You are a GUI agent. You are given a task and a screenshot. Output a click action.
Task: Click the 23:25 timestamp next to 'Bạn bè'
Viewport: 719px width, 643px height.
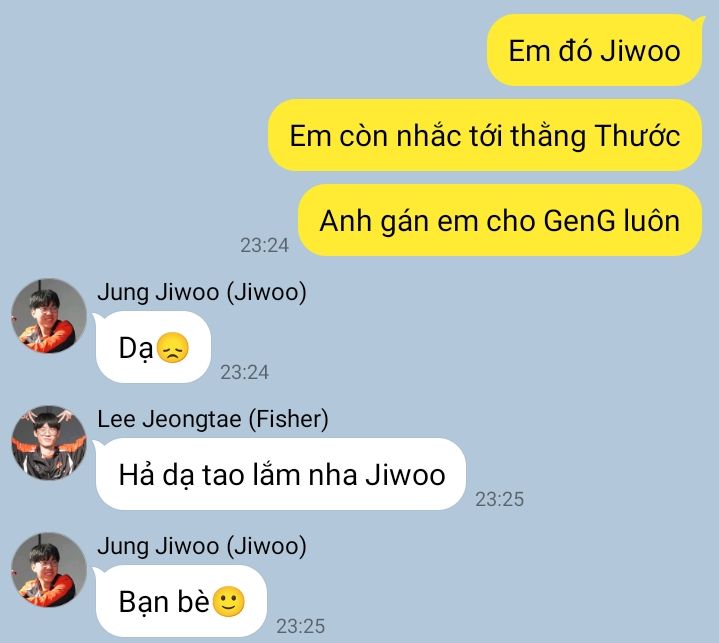pos(300,626)
